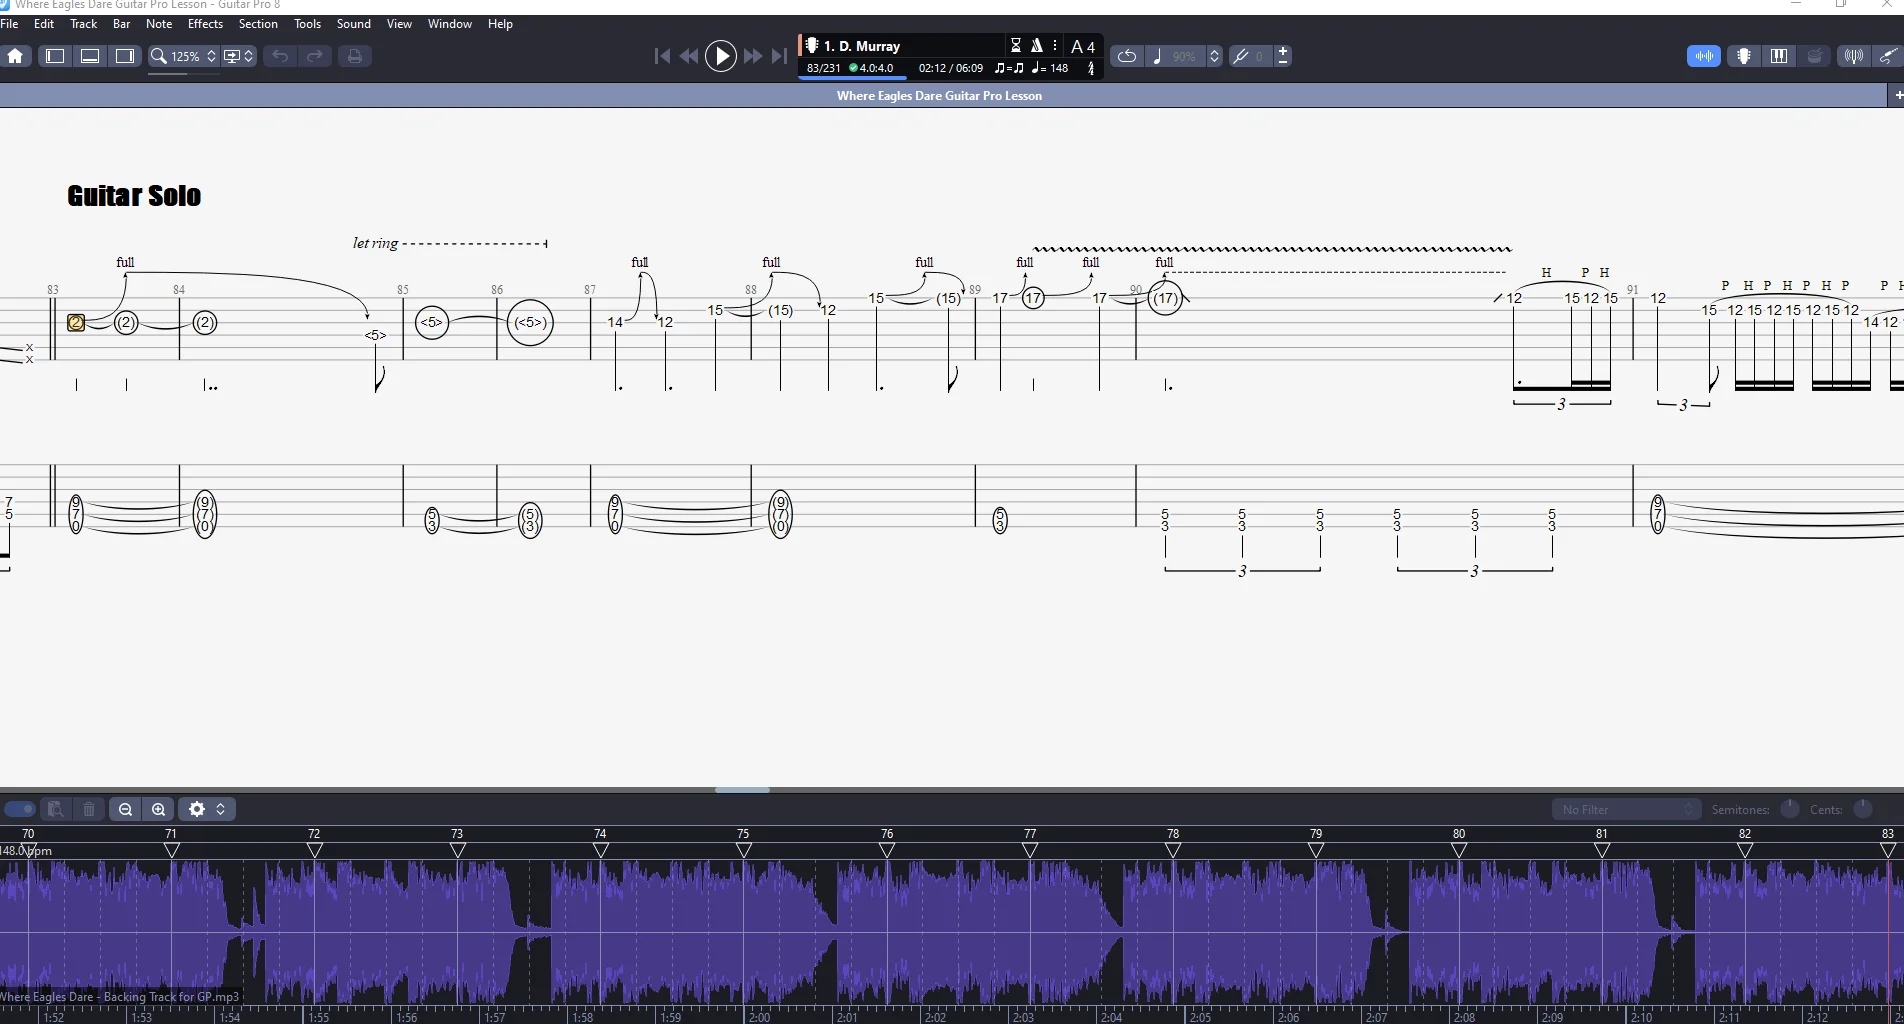Jump to the last bar
1904x1024 pixels.
point(779,56)
